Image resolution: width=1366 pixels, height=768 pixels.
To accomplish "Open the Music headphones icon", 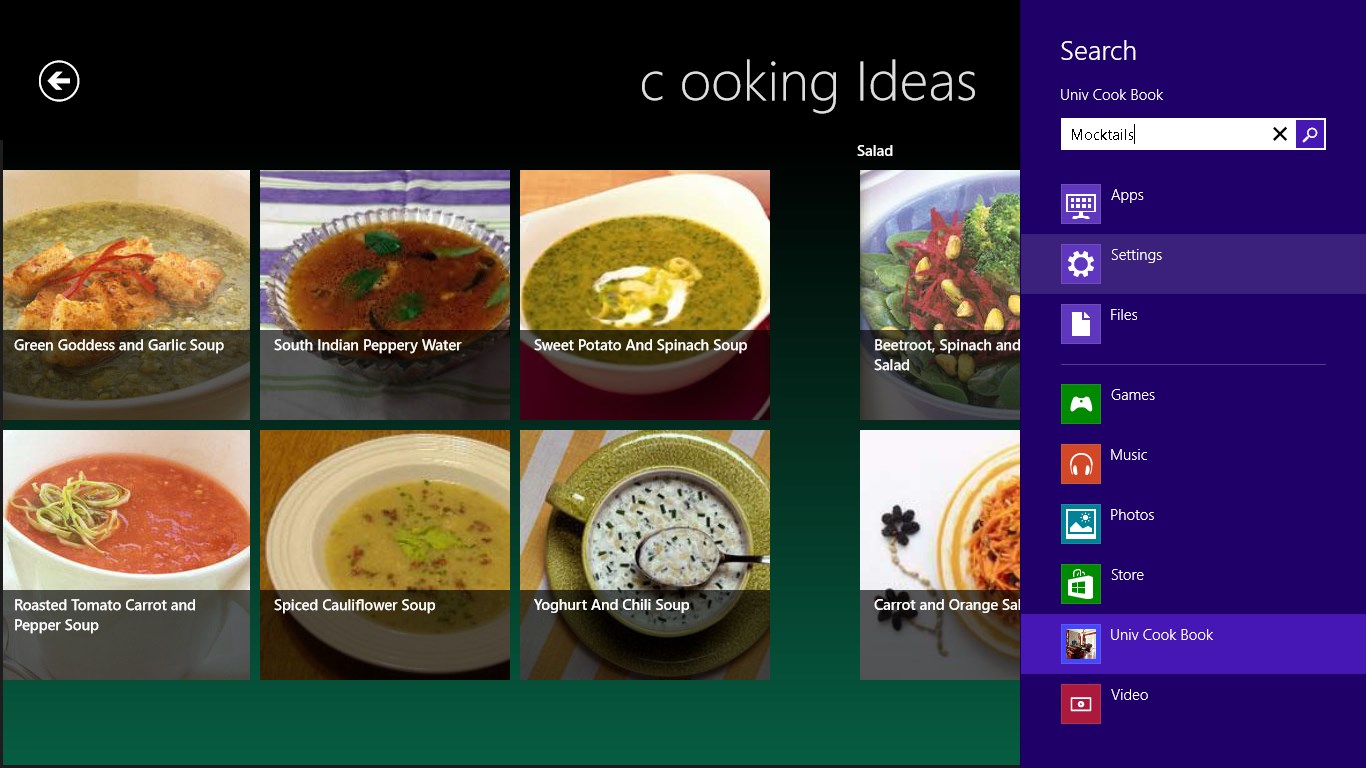I will point(1080,464).
